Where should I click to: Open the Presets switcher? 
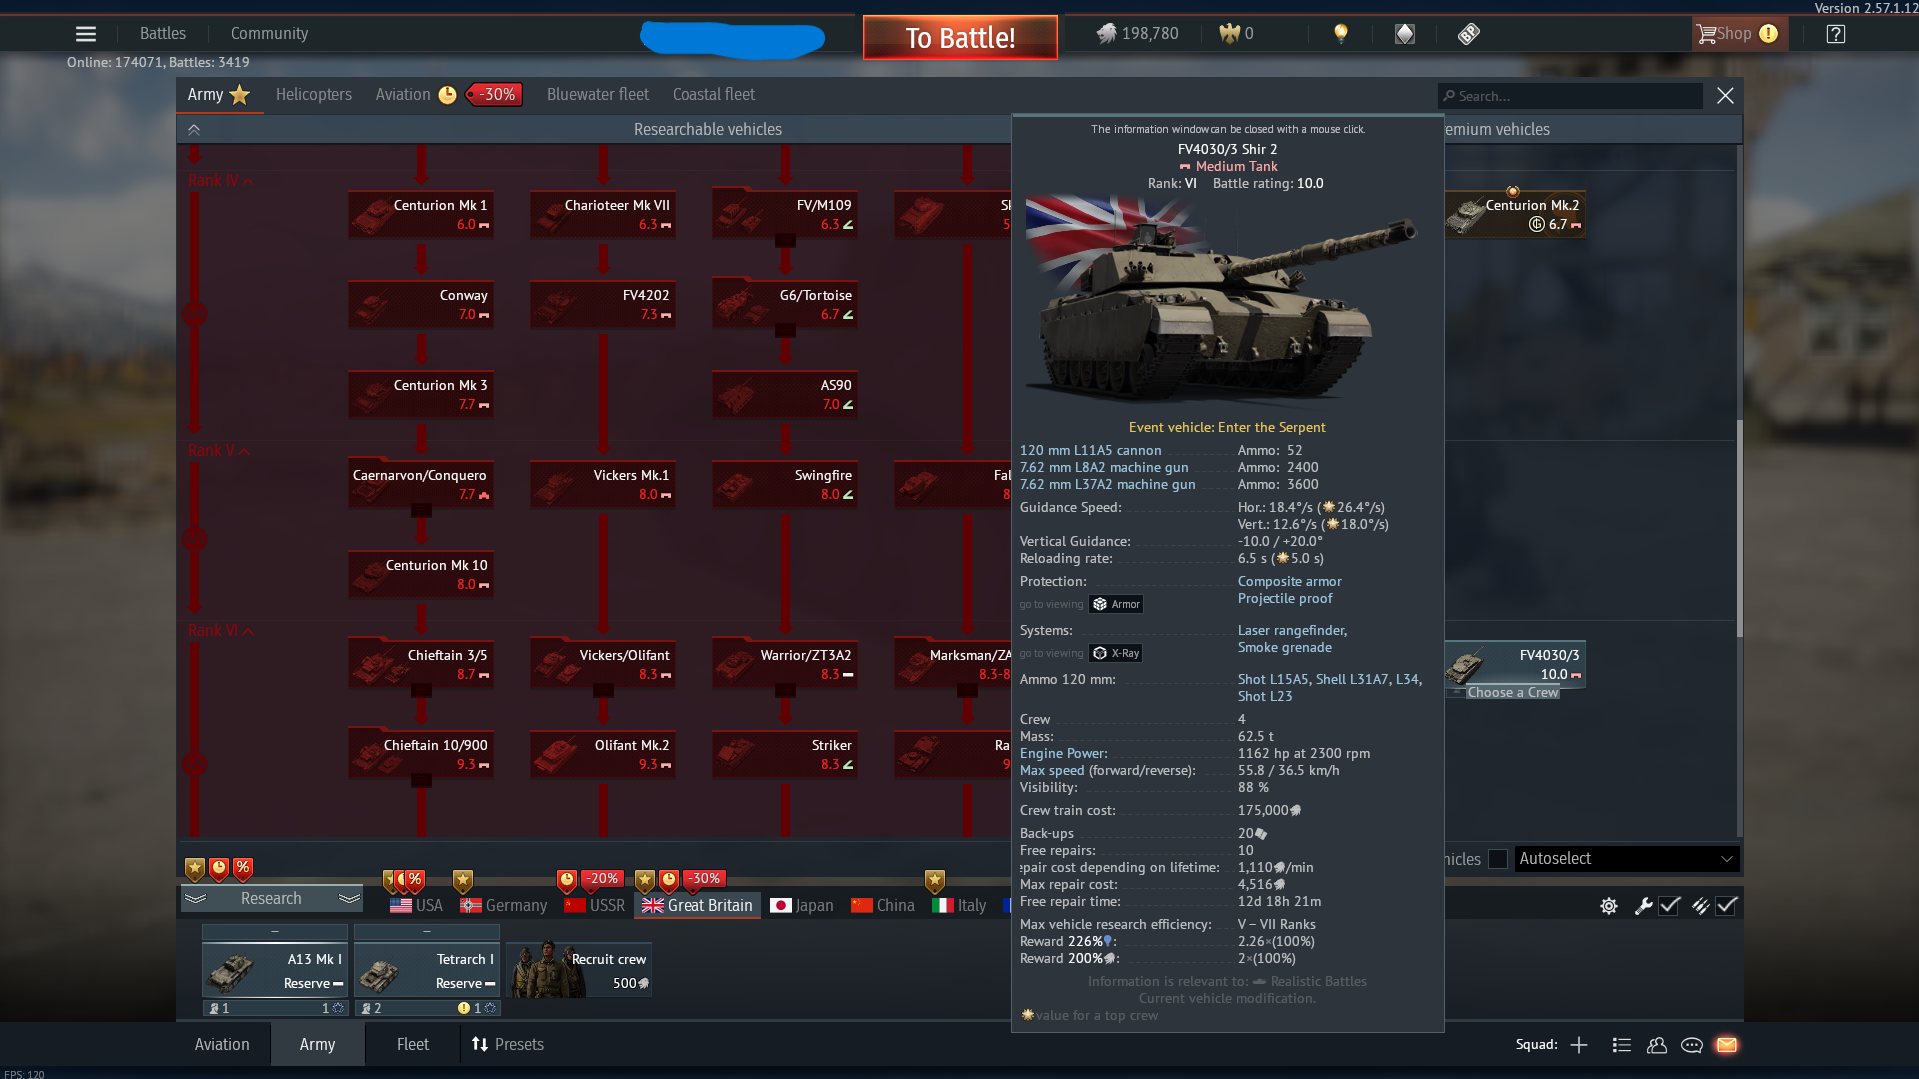[508, 1045]
